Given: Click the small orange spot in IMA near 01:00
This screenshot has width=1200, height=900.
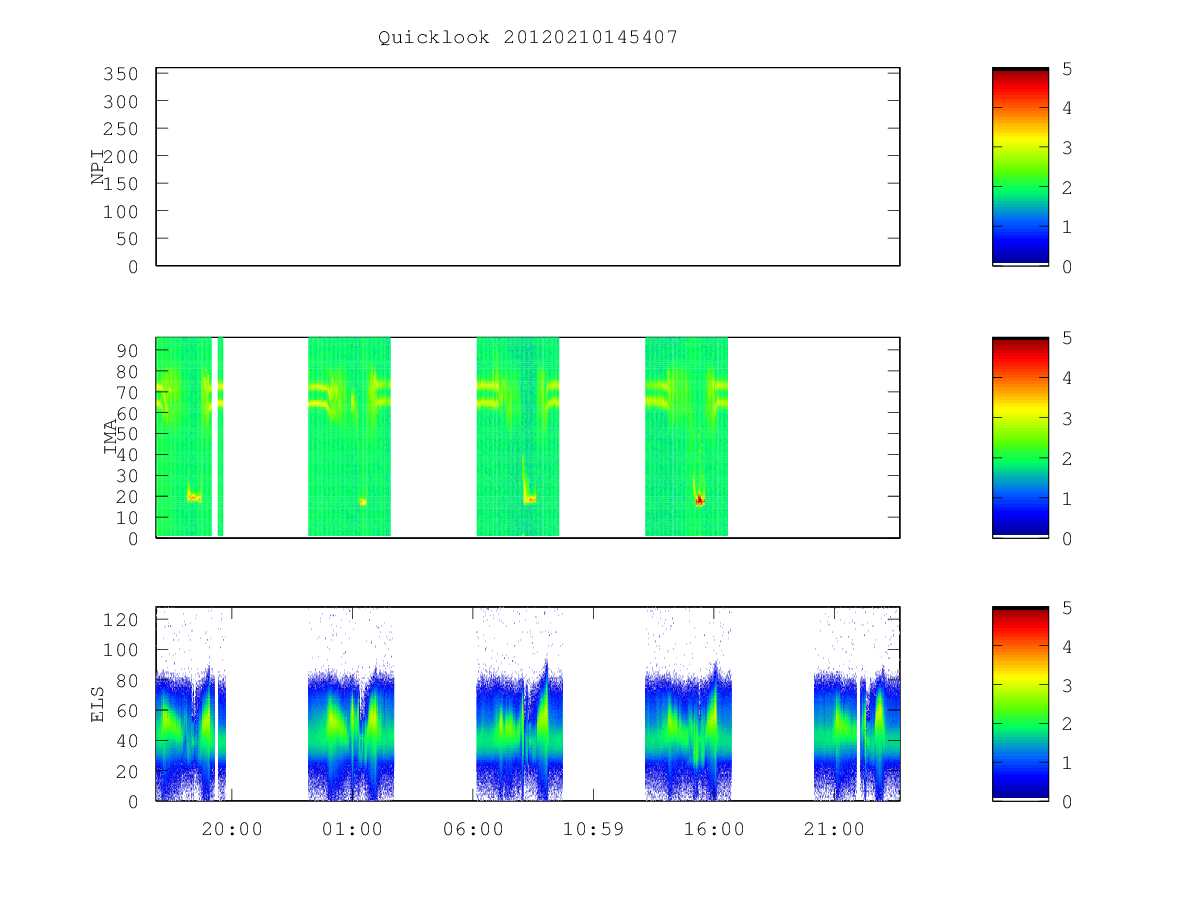Looking at the screenshot, I should 363,502.
